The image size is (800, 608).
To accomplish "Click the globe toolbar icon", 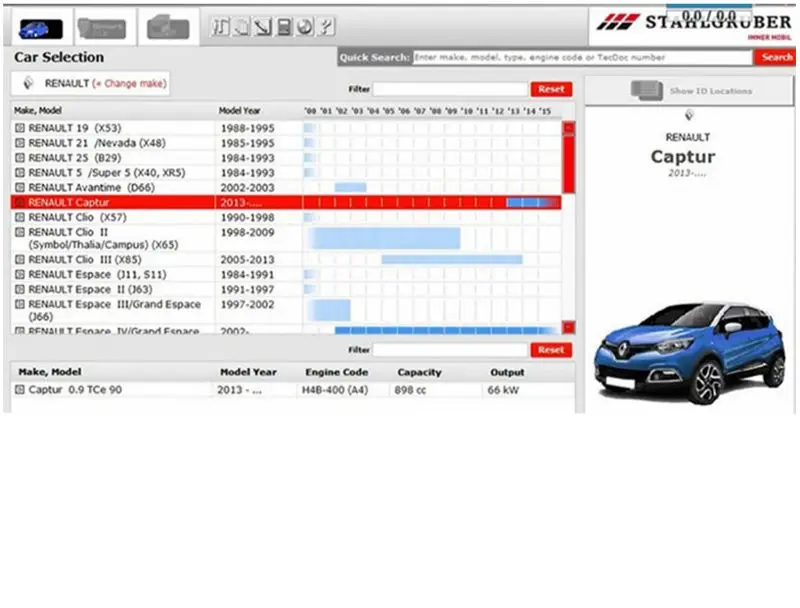I will click(x=305, y=27).
